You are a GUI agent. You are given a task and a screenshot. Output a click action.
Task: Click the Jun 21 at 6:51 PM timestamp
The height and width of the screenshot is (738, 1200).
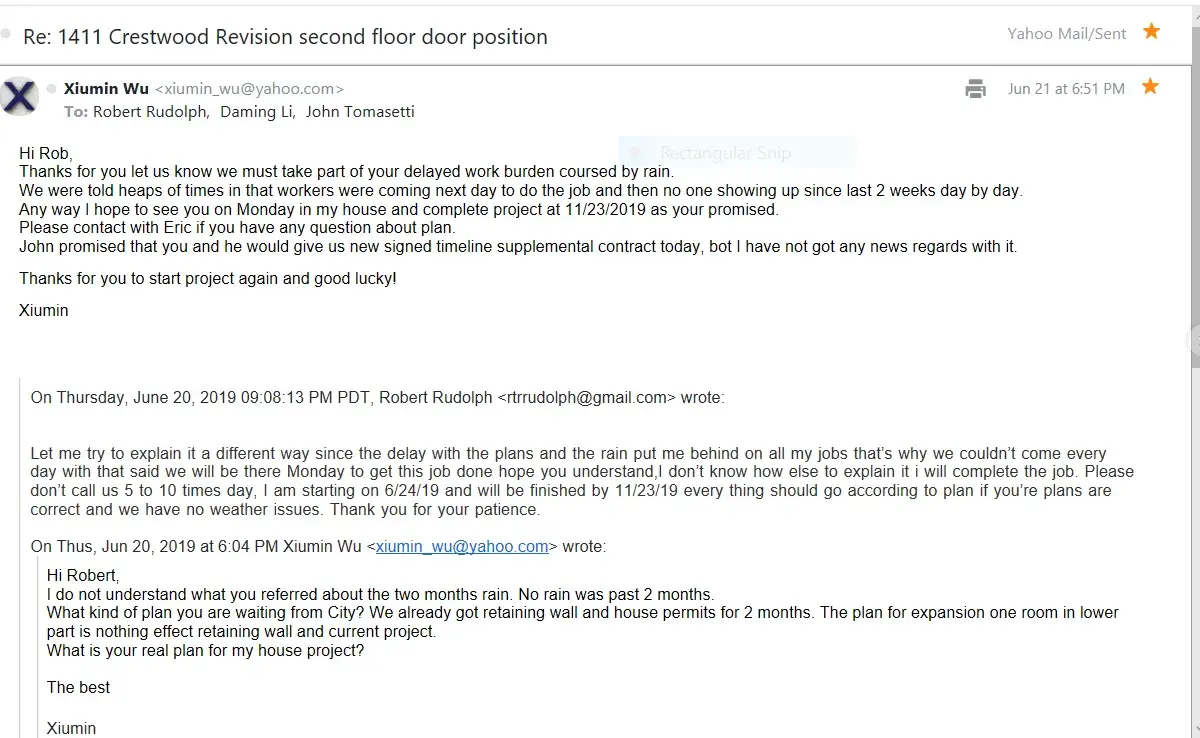click(1066, 89)
